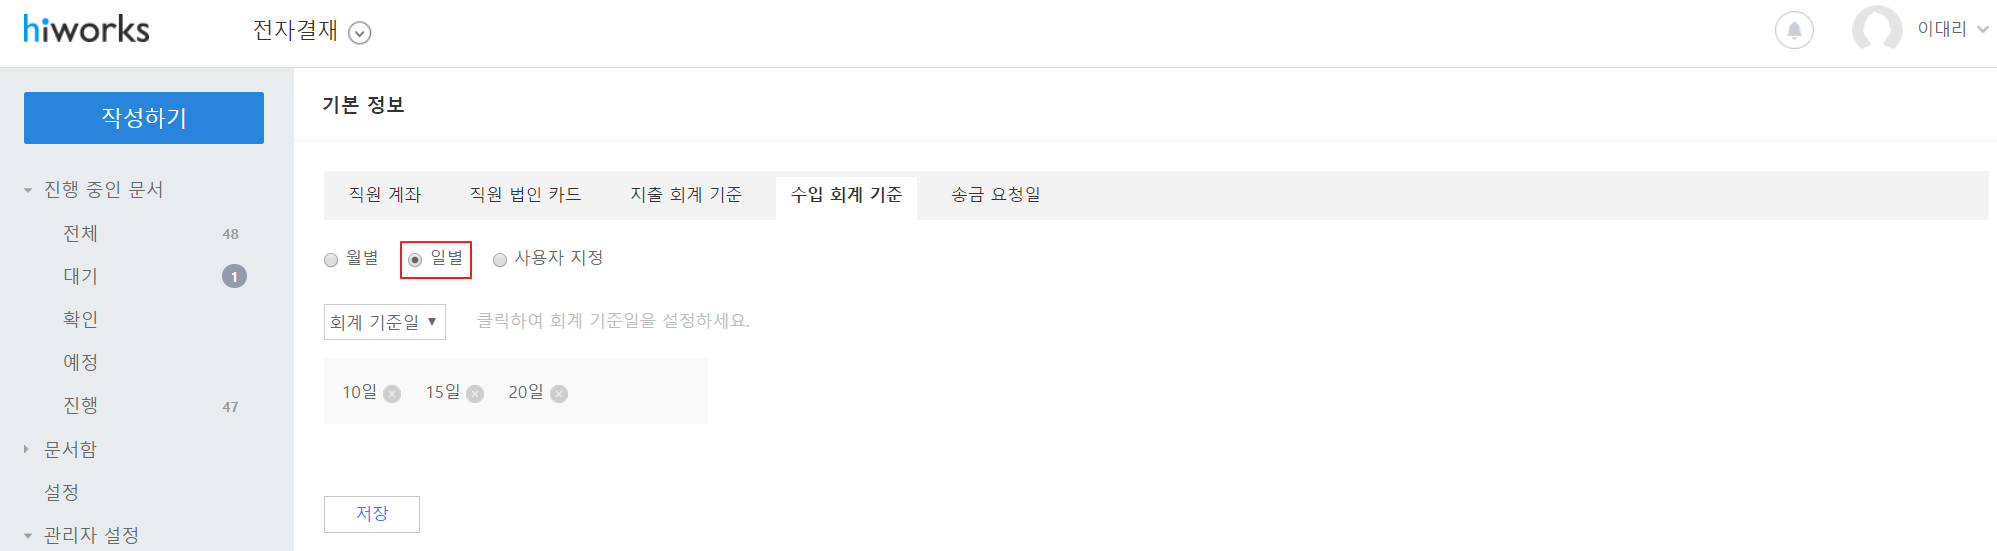Image resolution: width=1997 pixels, height=551 pixels.
Task: Collapse the 진행 중인 문서 section
Action: tap(28, 190)
